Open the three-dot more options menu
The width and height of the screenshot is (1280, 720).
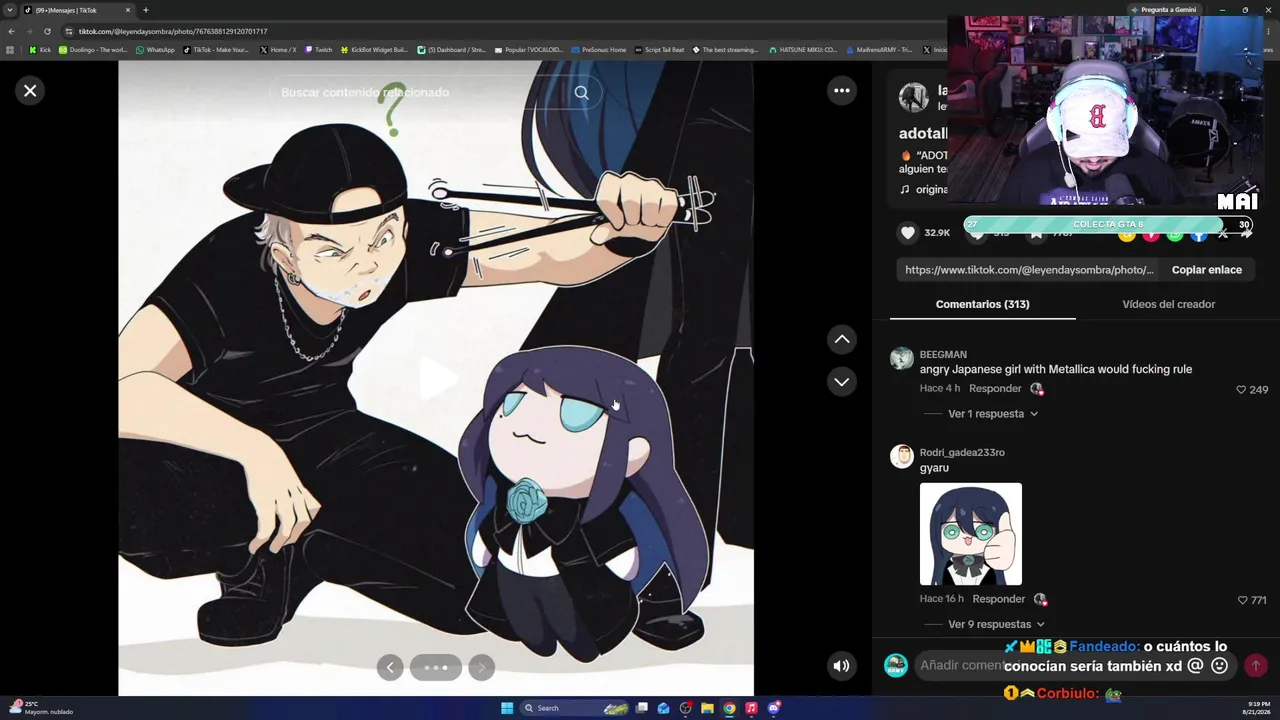(x=842, y=91)
